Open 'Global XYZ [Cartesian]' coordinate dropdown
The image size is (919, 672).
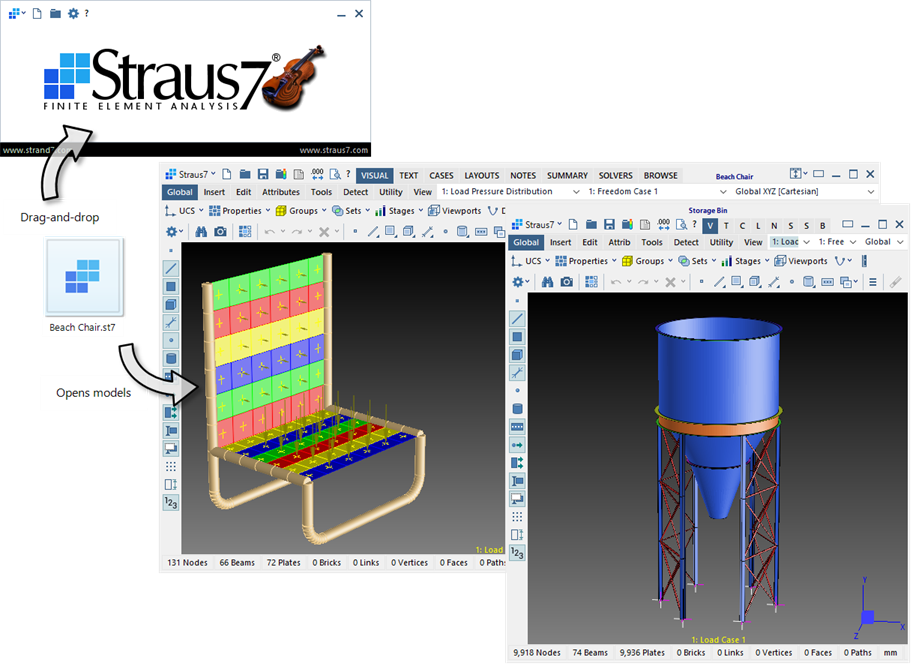click(x=804, y=192)
